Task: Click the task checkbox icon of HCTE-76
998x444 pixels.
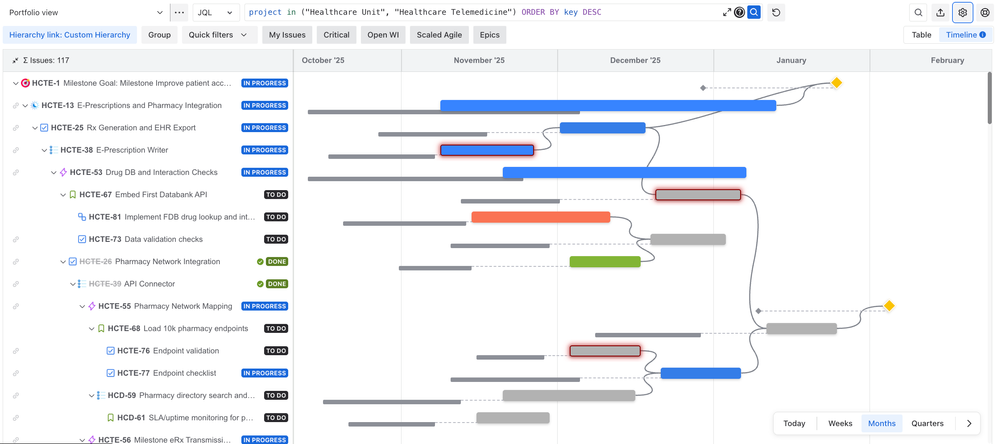Action: [x=110, y=350]
